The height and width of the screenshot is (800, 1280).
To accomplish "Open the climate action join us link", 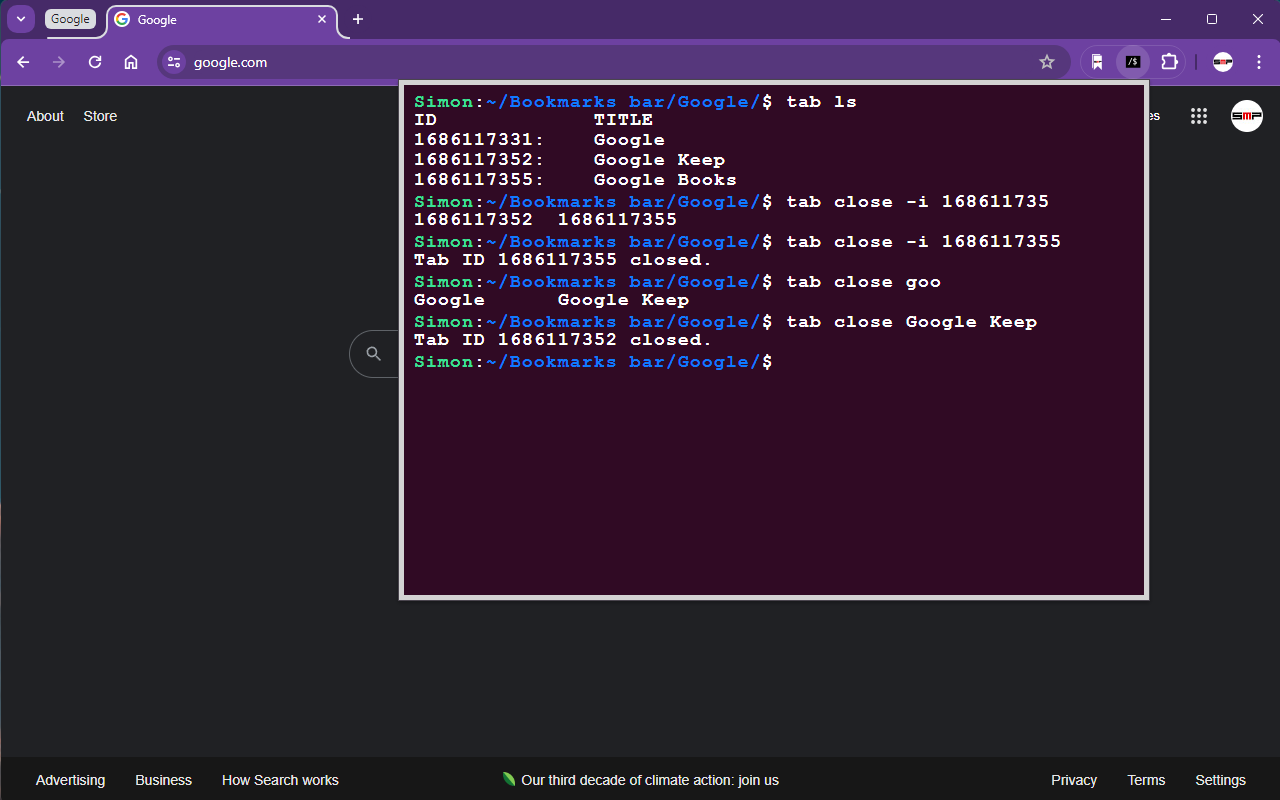I will click(640, 780).
